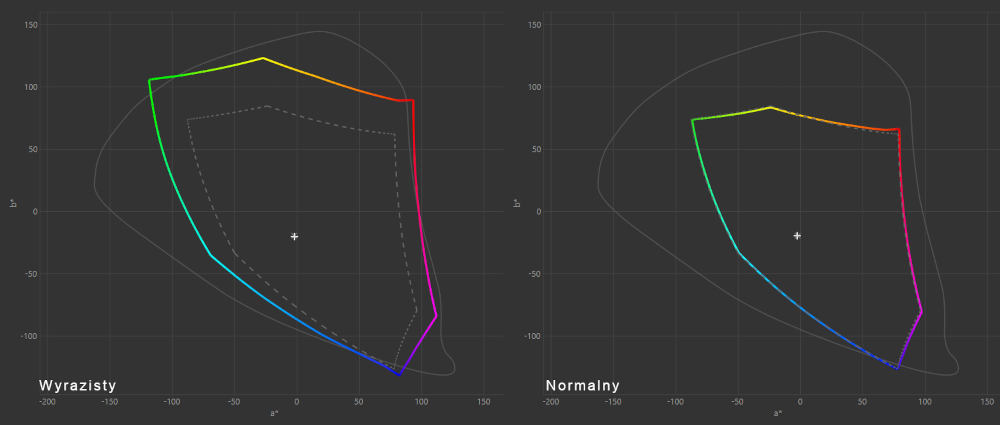Click the Wyrazisty label on left chart

[78, 385]
